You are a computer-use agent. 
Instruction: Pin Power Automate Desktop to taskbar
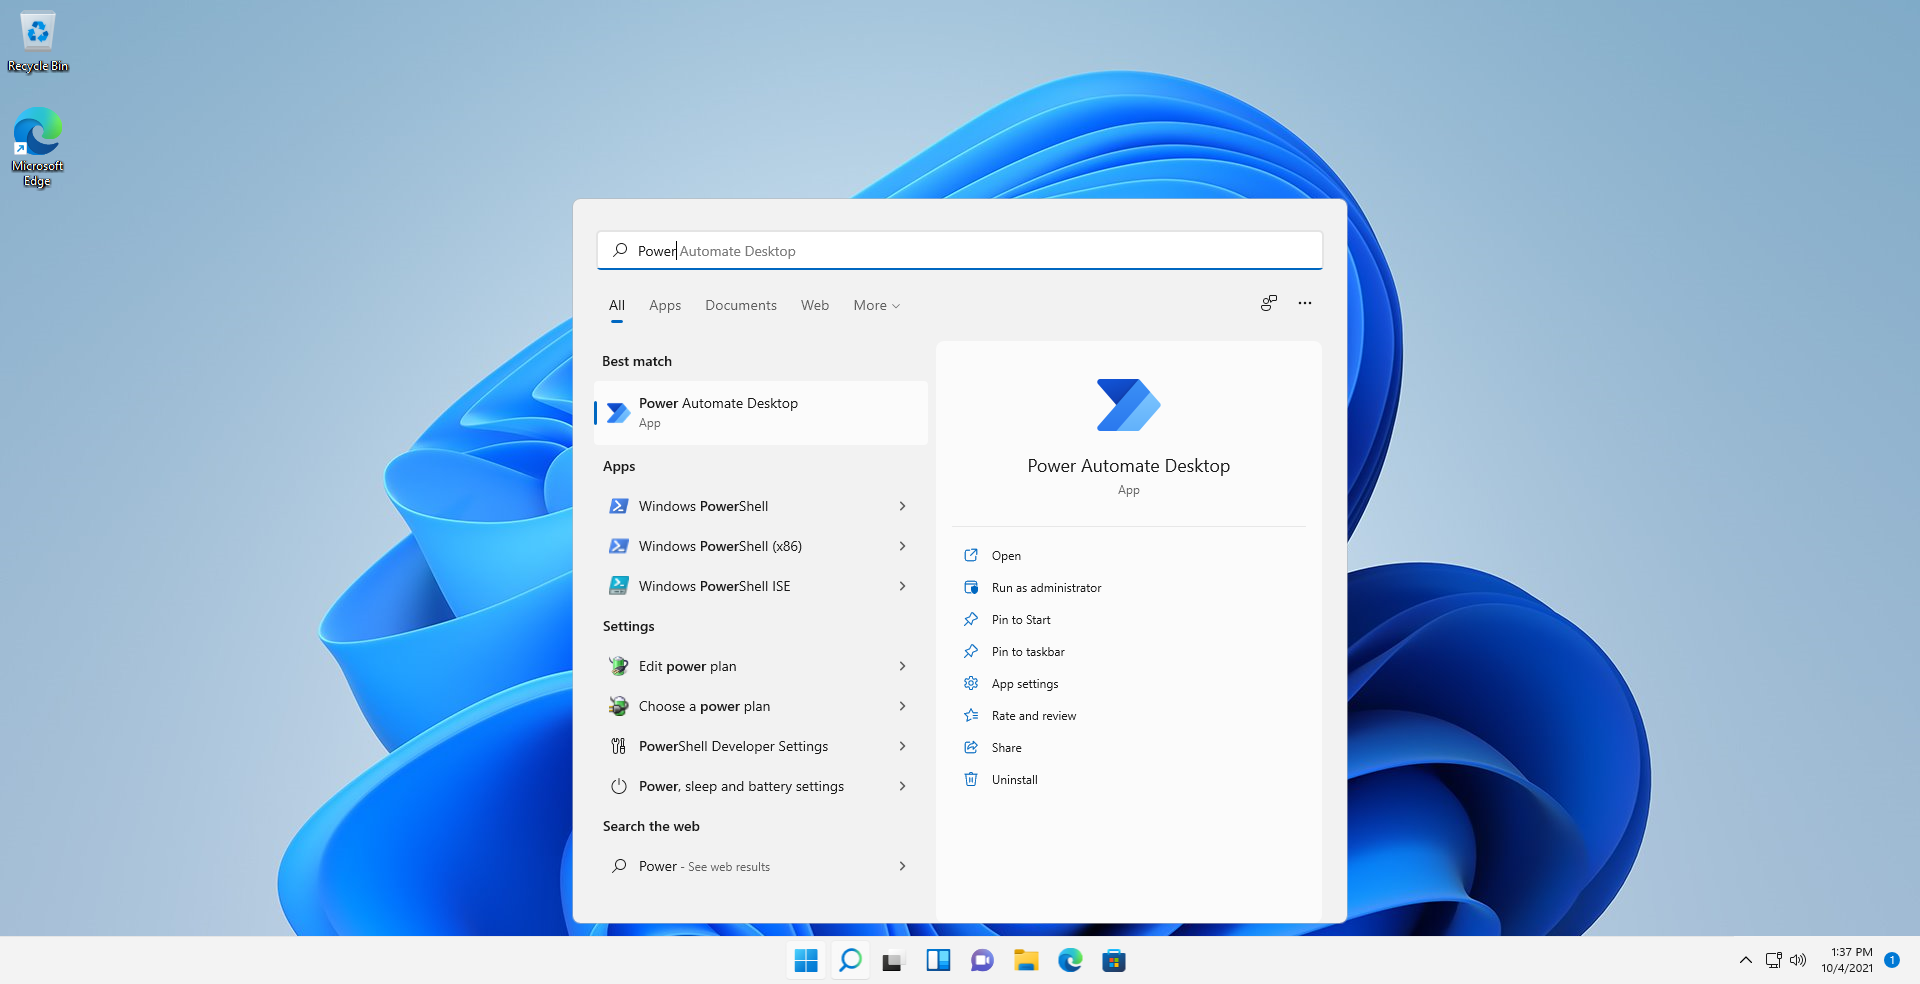coord(1026,651)
